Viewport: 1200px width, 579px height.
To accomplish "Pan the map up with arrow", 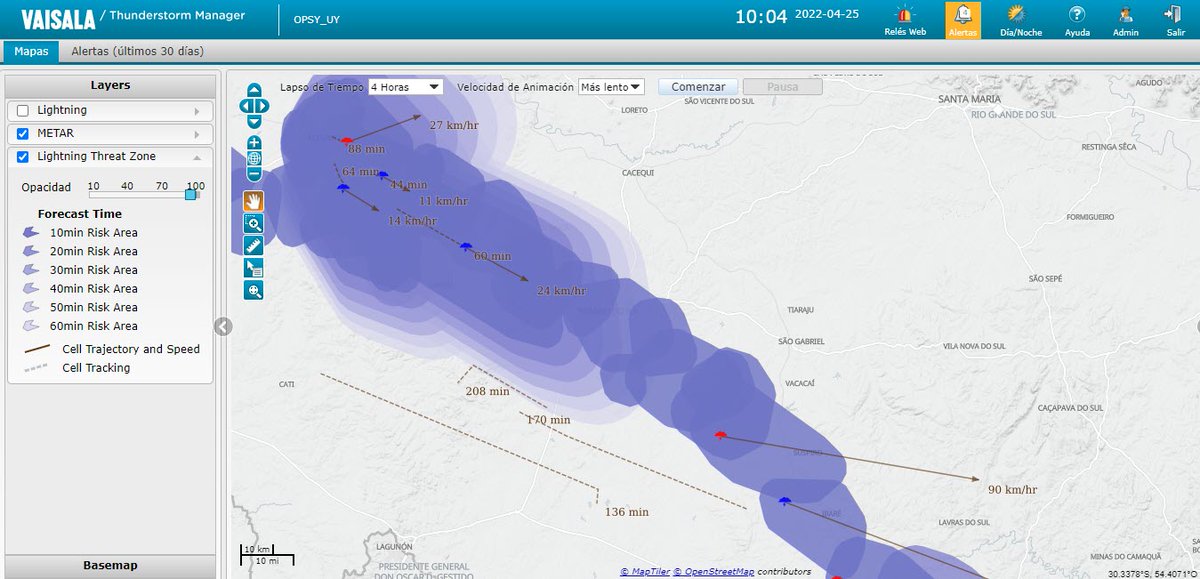I will pos(254,91).
